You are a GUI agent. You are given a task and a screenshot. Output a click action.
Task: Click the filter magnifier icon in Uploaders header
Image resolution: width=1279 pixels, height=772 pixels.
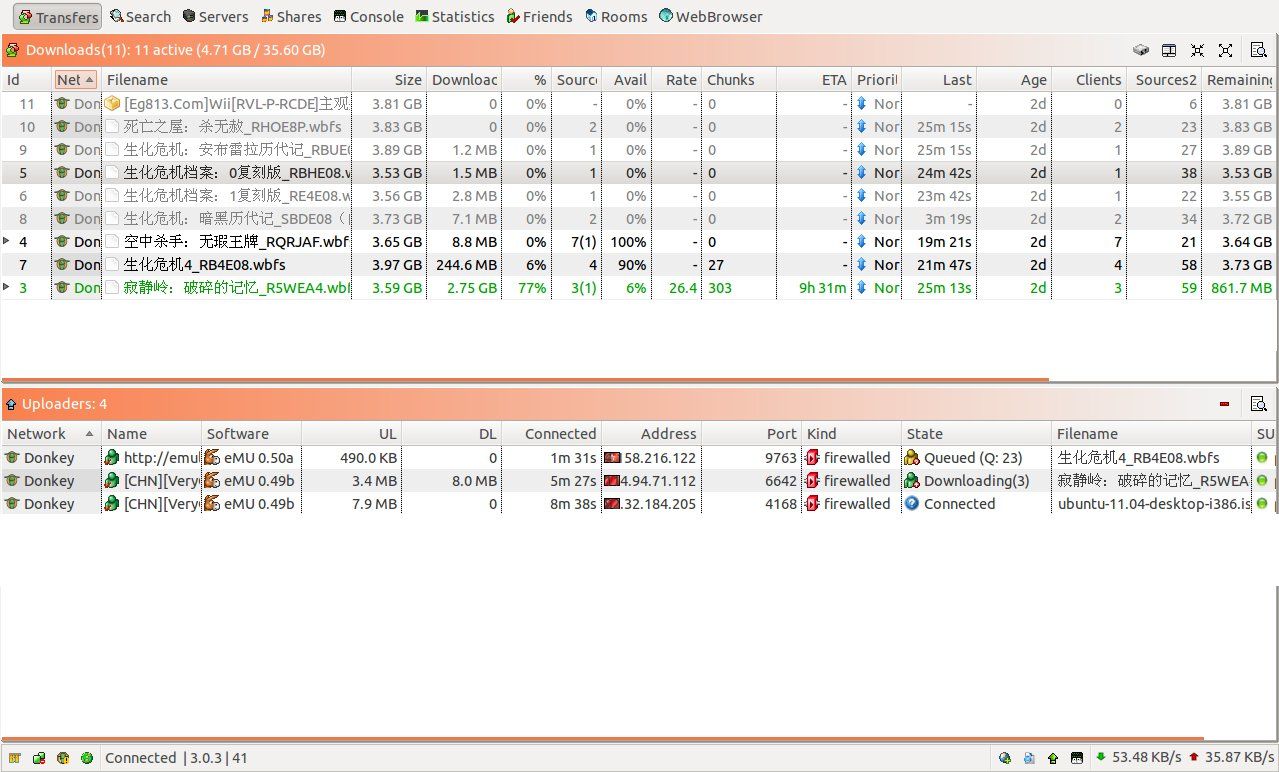[x=1259, y=404]
